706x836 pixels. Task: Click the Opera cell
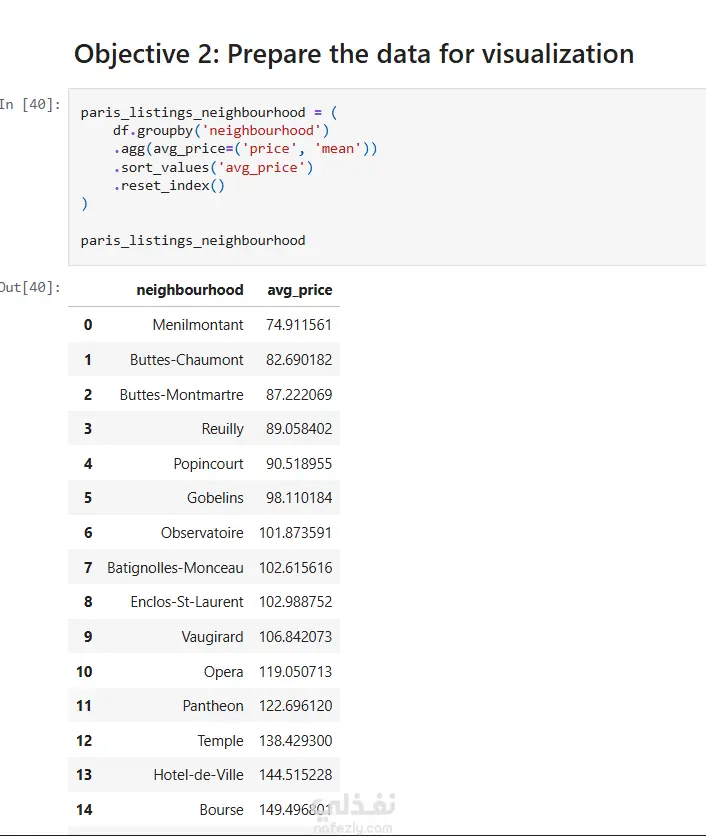[x=223, y=672]
